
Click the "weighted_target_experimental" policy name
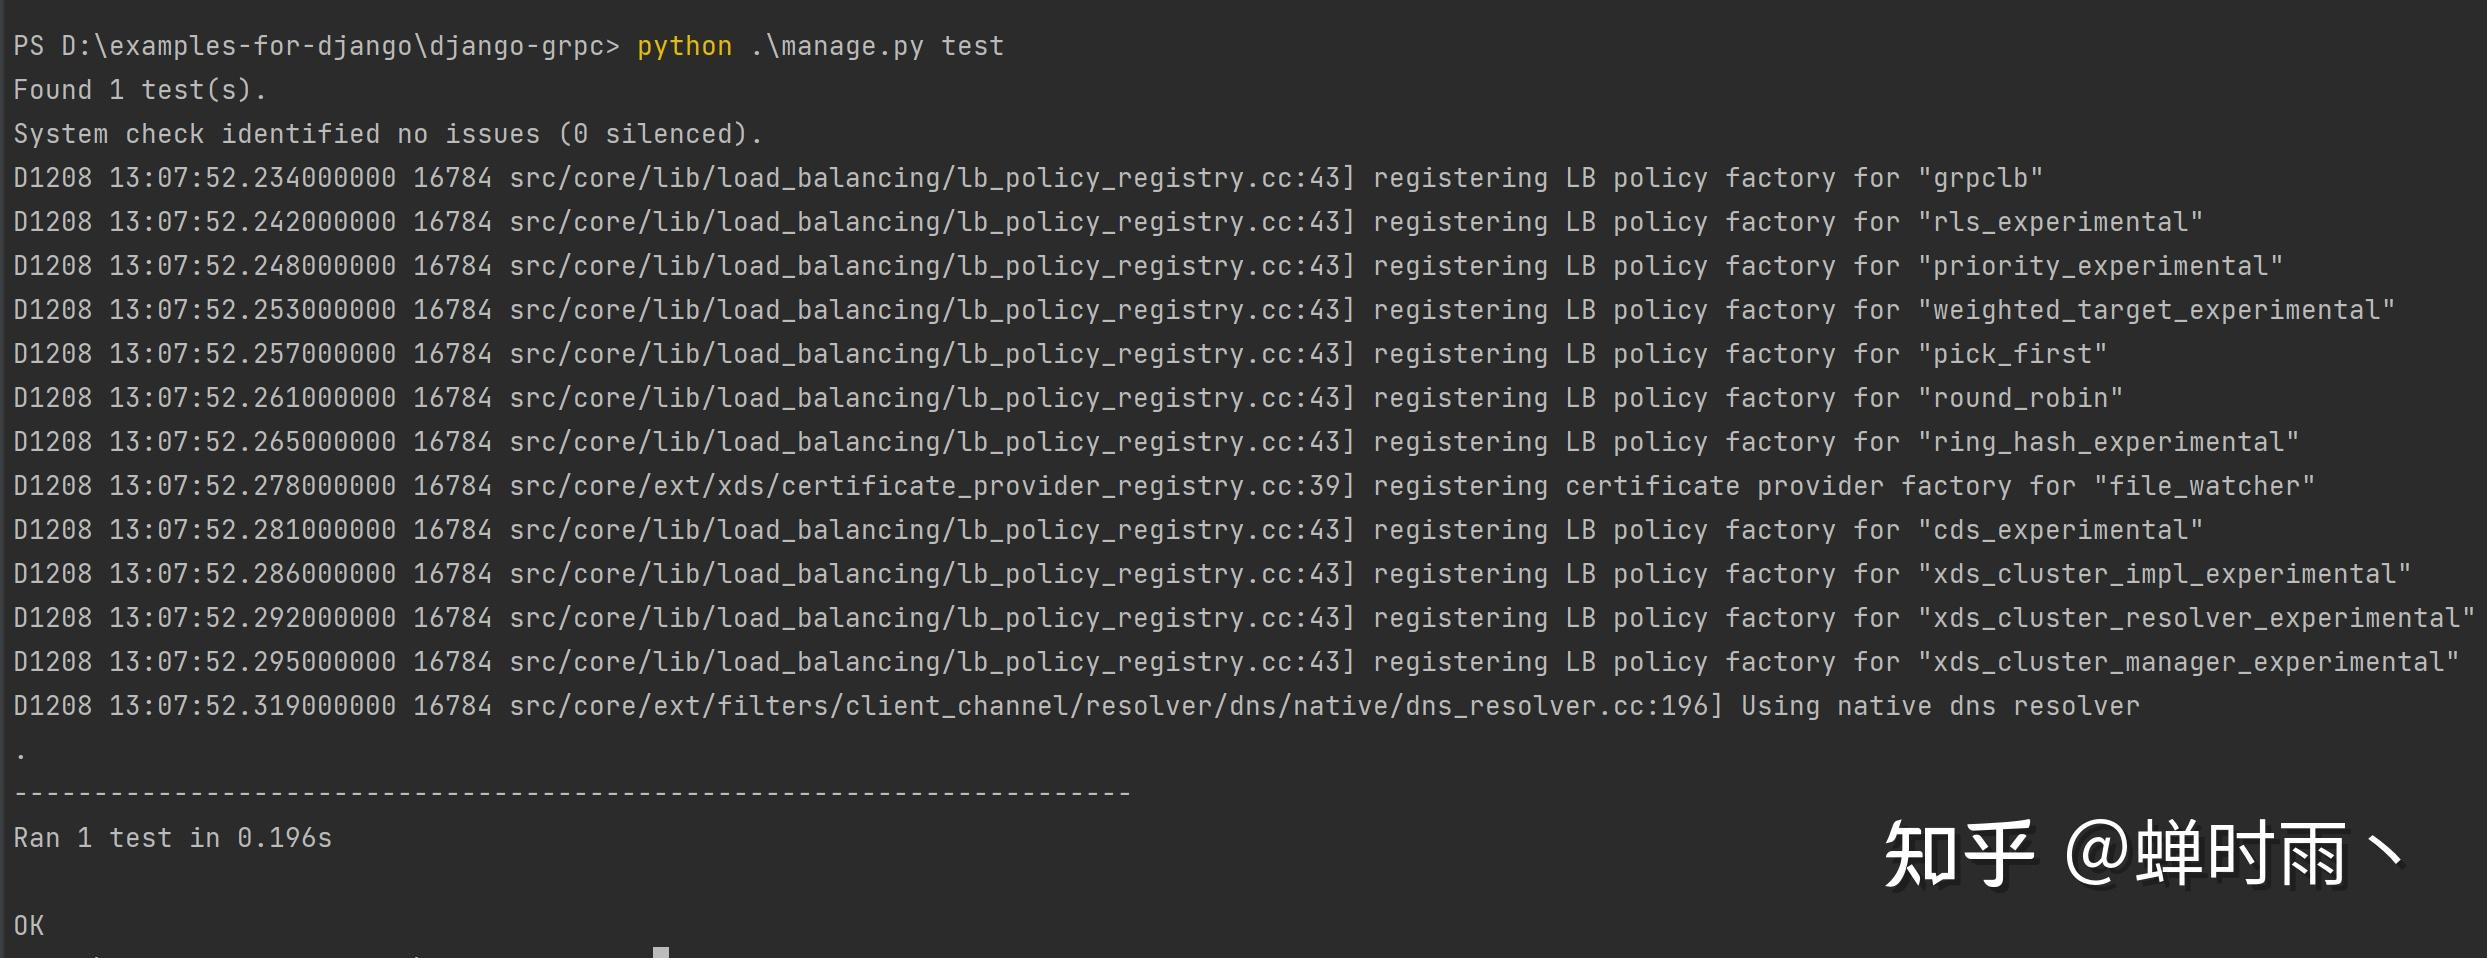coord(2156,310)
